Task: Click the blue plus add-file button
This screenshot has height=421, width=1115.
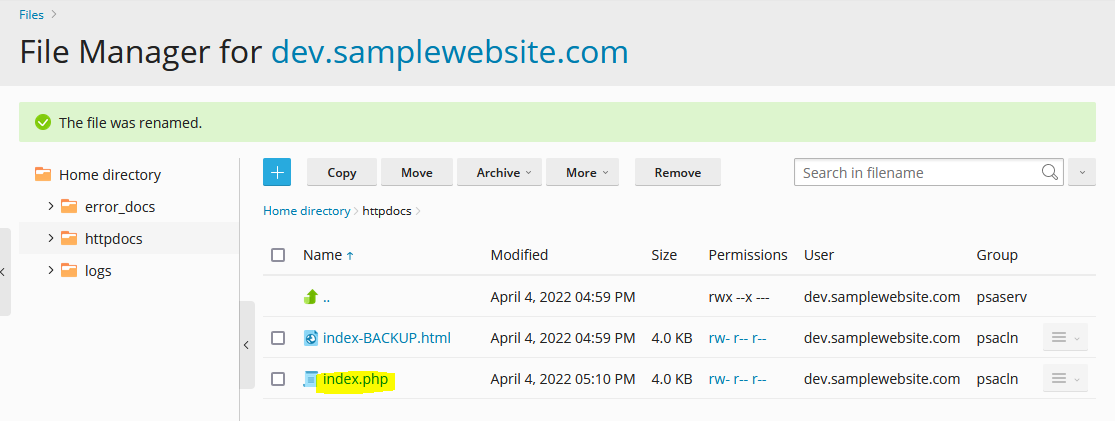Action: point(277,172)
